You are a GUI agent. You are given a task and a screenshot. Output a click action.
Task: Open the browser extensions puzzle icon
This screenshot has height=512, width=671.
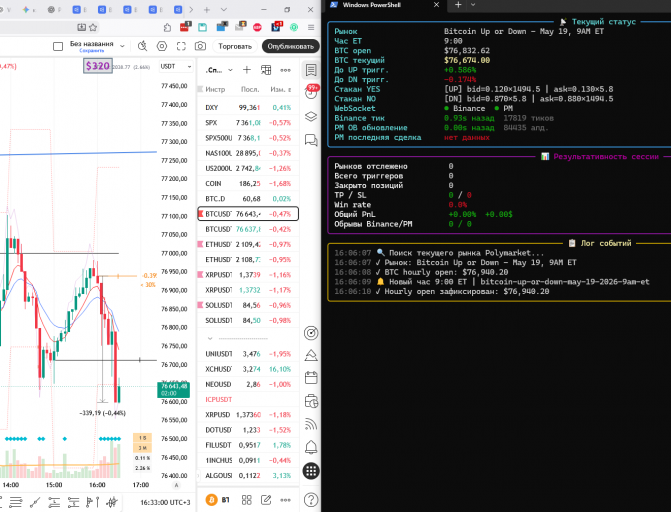coord(167,27)
